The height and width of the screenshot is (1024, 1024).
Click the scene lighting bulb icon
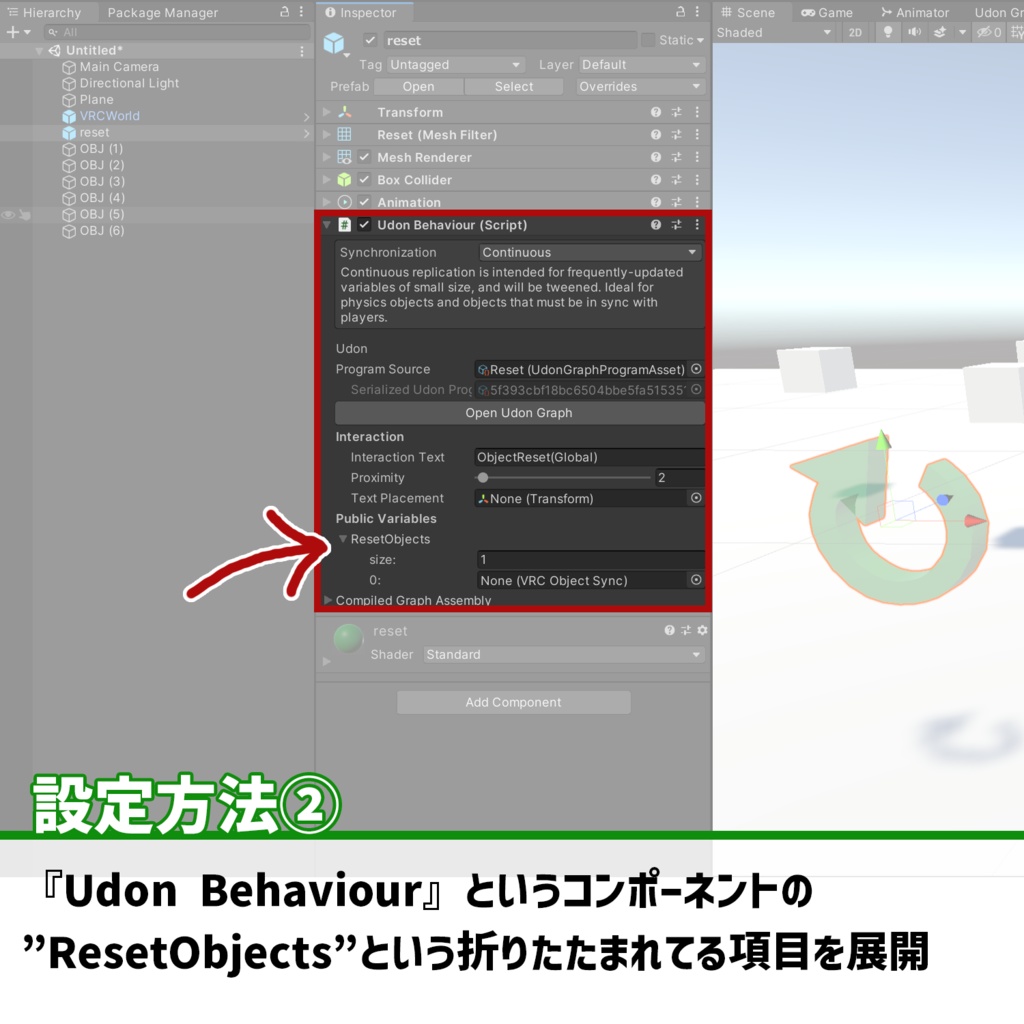888,32
